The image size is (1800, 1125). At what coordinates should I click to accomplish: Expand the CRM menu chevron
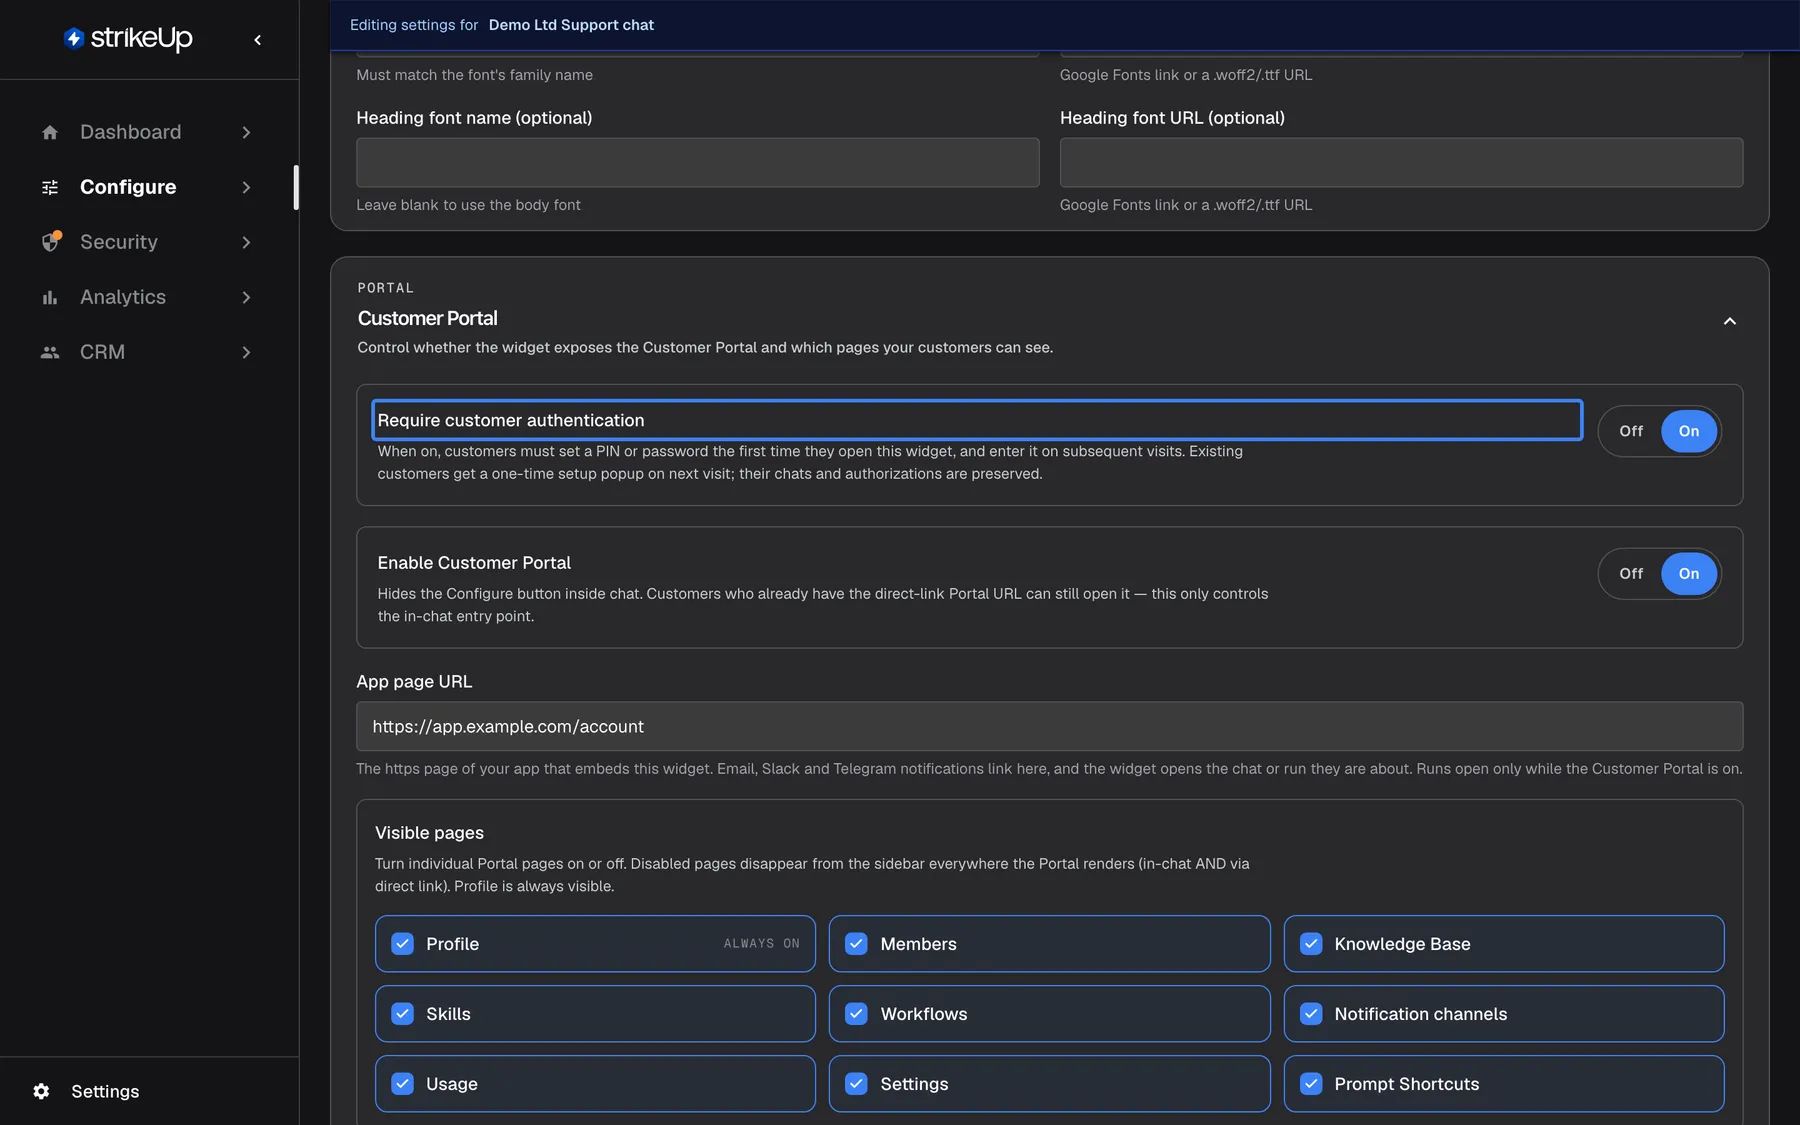[246, 352]
